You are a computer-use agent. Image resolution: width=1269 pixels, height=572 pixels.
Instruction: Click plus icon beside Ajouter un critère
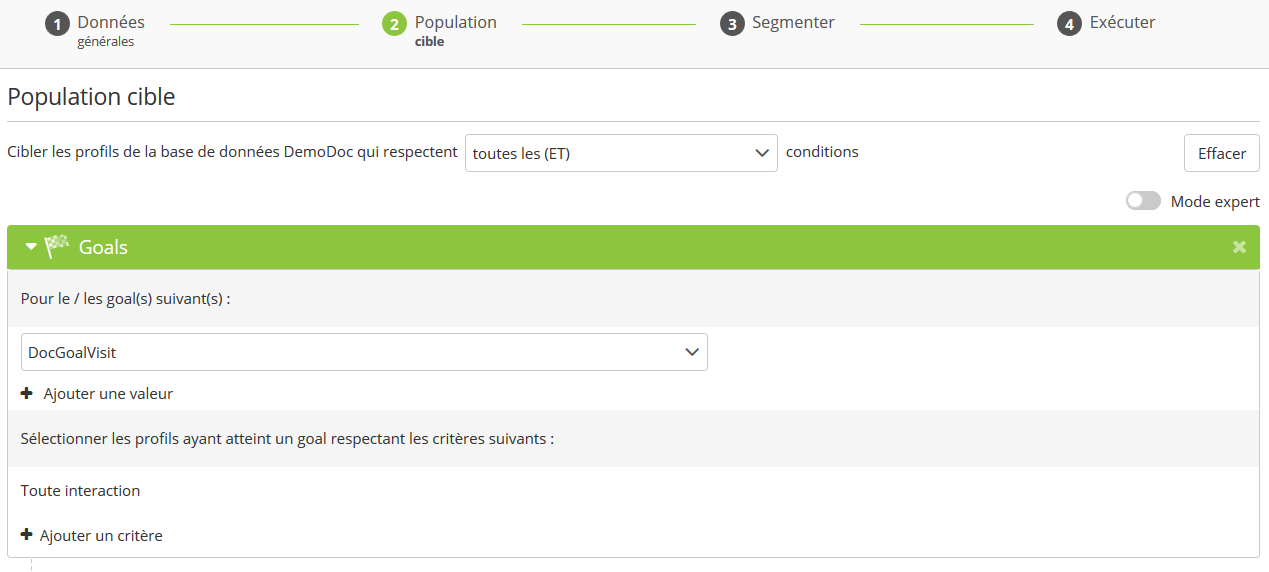27,535
